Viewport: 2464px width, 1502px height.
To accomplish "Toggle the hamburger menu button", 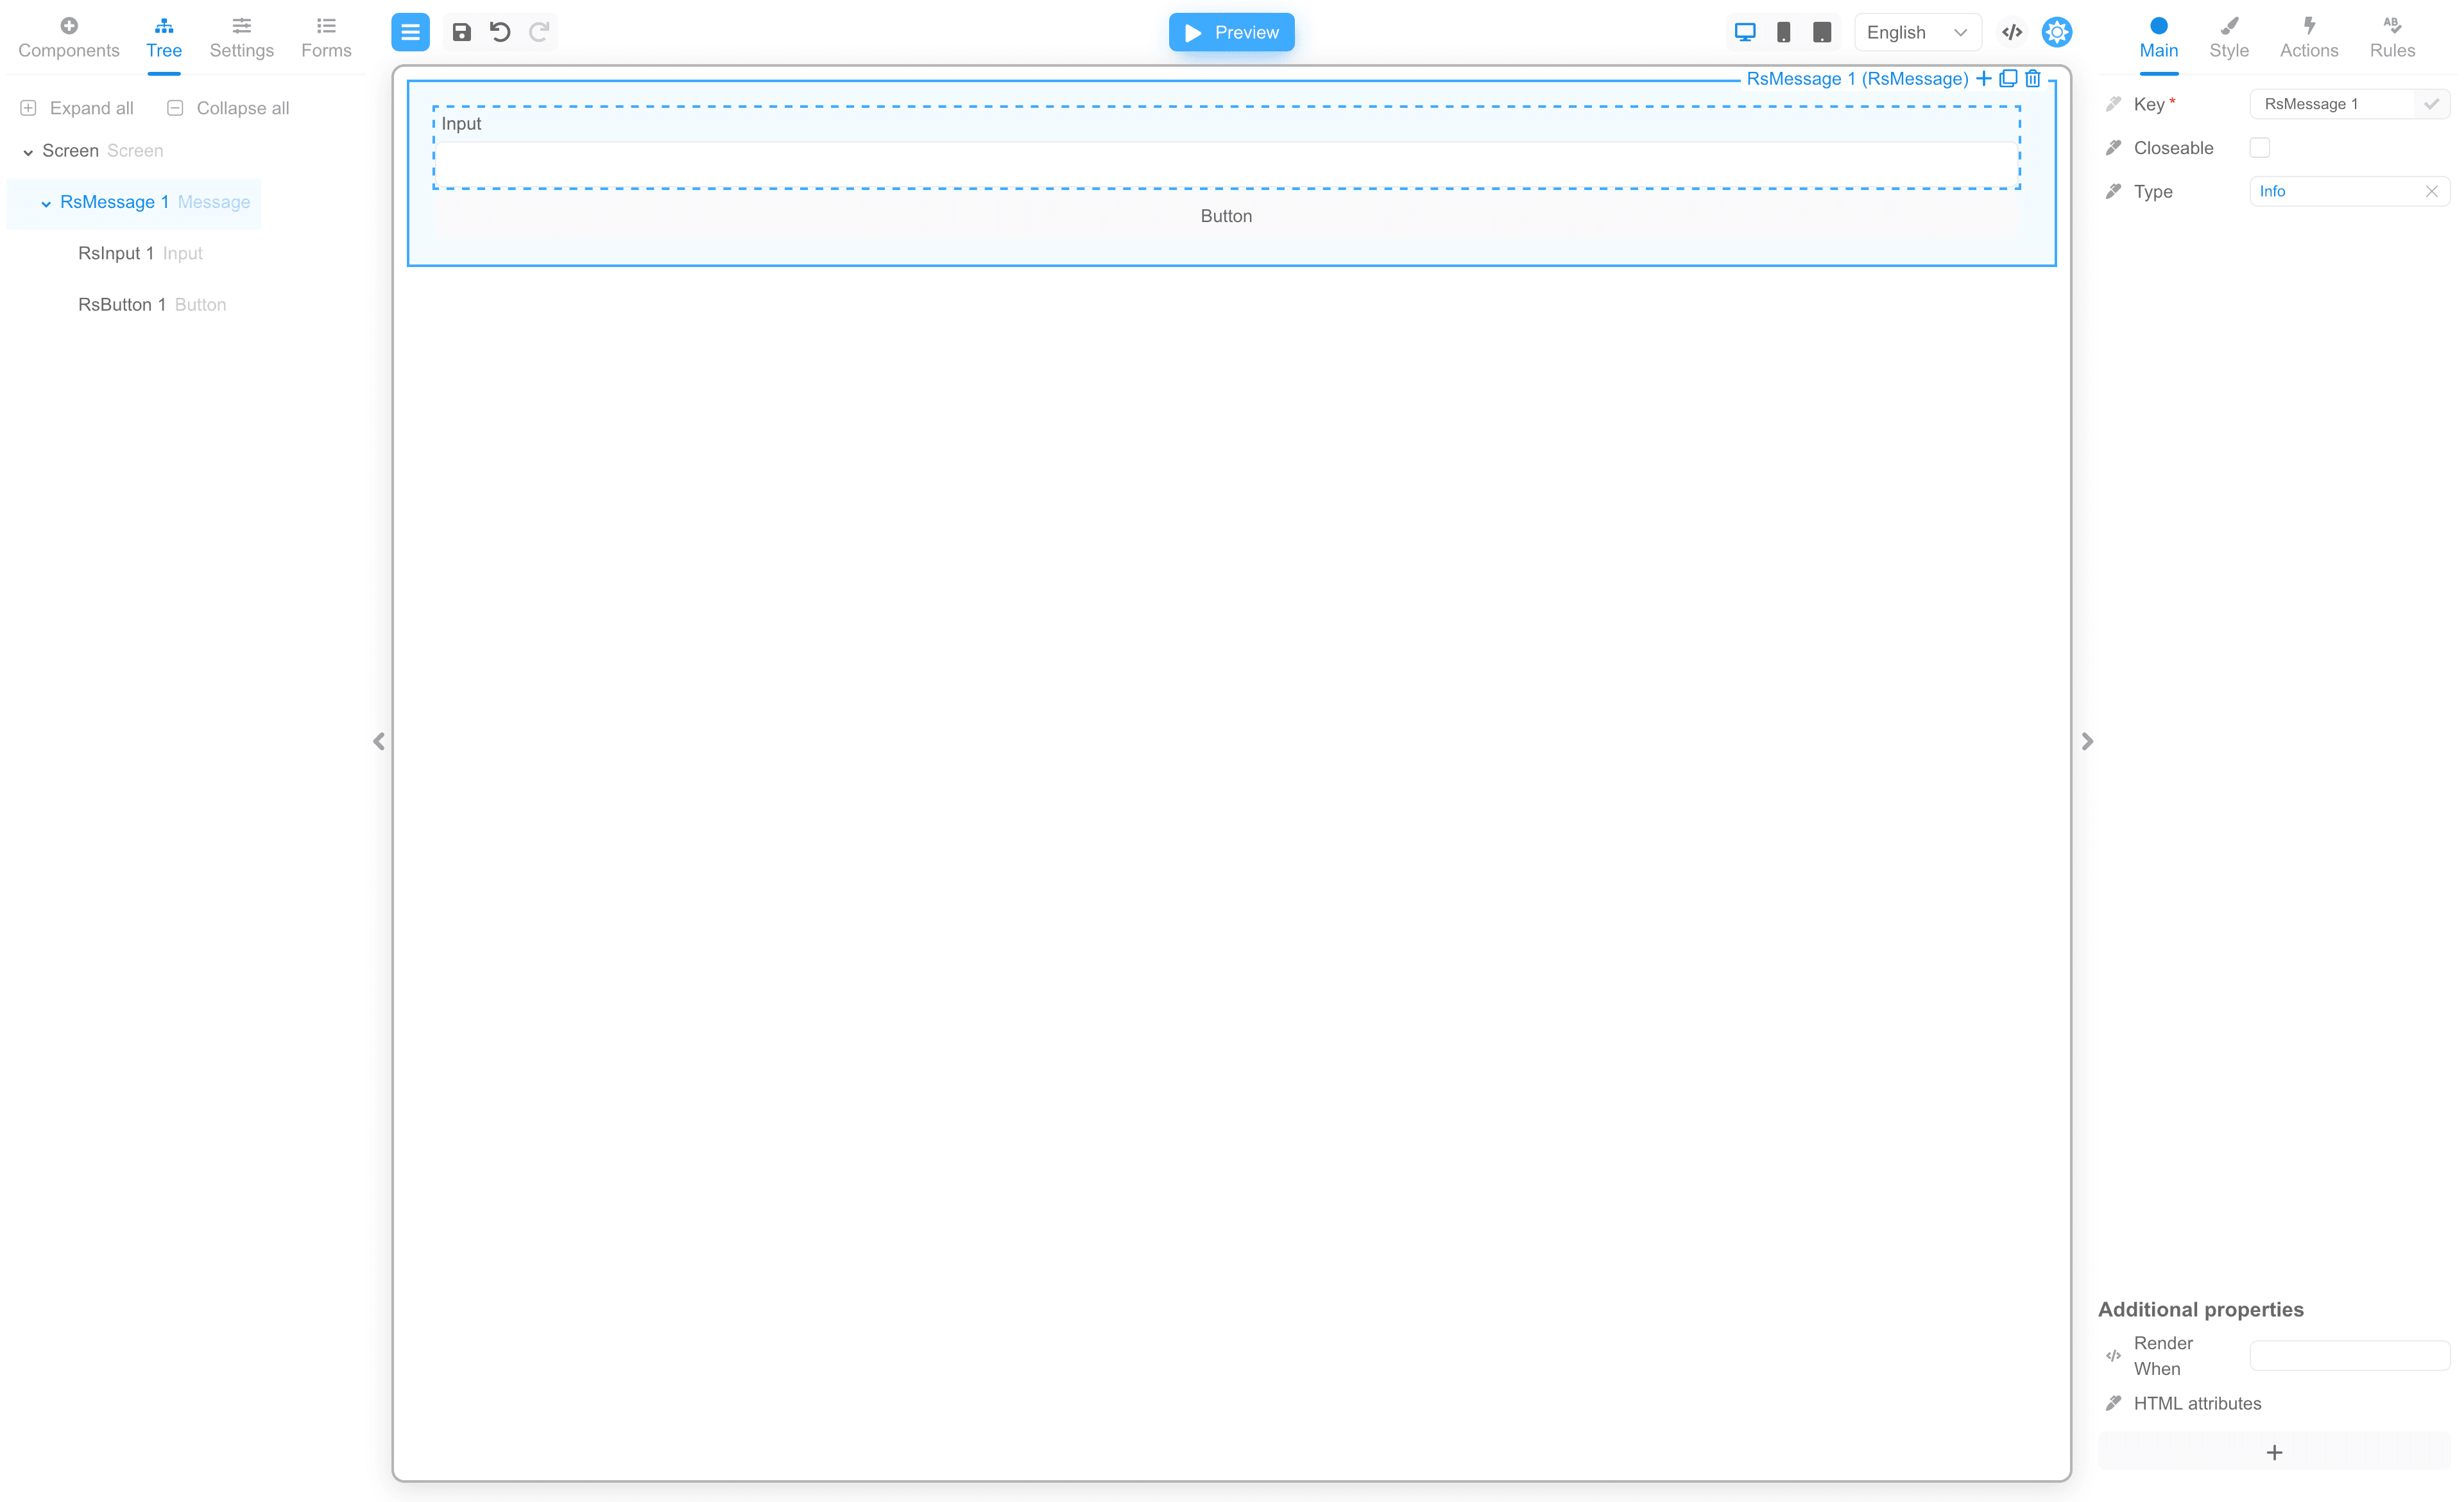I will pos(409,31).
